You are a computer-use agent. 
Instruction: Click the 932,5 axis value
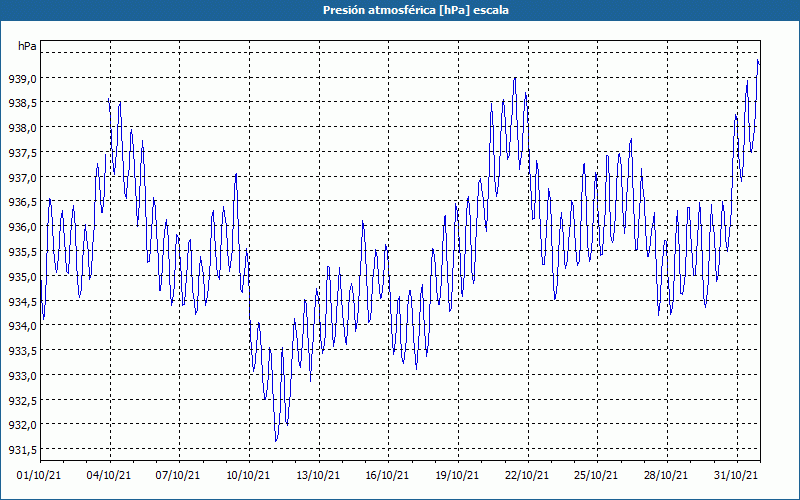[x=22, y=400]
